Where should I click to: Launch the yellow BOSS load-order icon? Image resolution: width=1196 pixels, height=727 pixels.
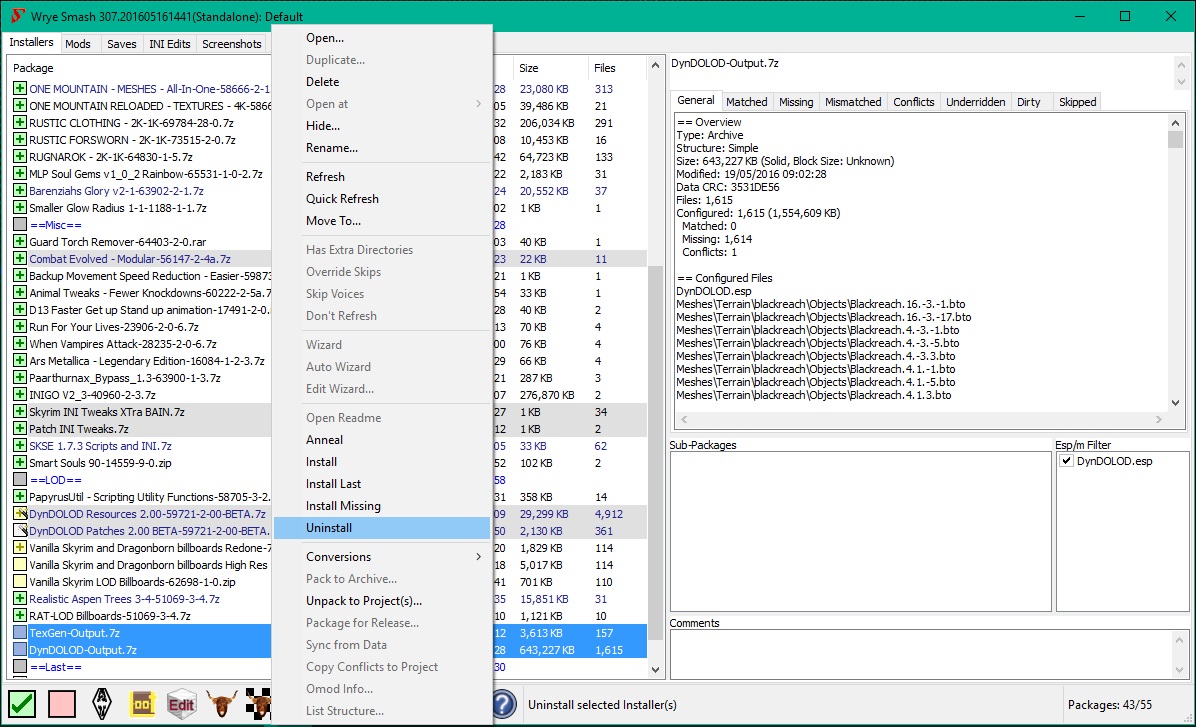coord(143,704)
